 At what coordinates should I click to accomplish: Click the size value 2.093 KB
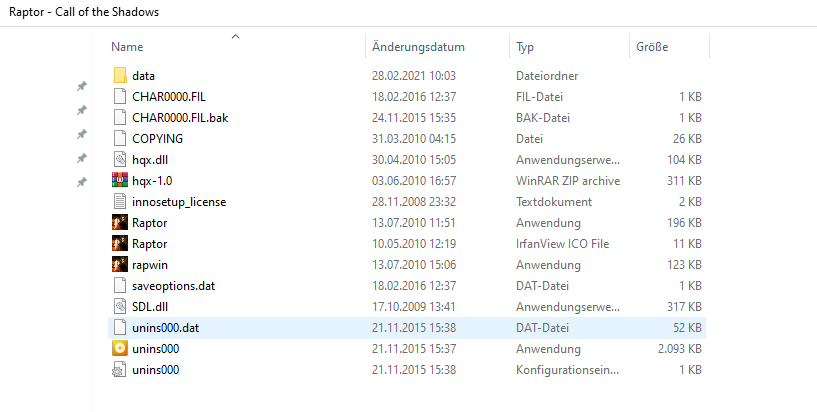pyautogui.click(x=679, y=349)
